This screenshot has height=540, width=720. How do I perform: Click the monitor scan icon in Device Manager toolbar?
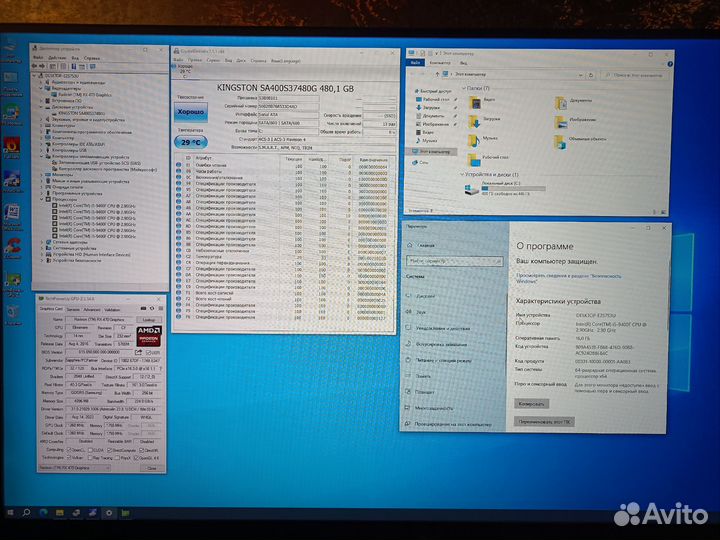coord(93,67)
